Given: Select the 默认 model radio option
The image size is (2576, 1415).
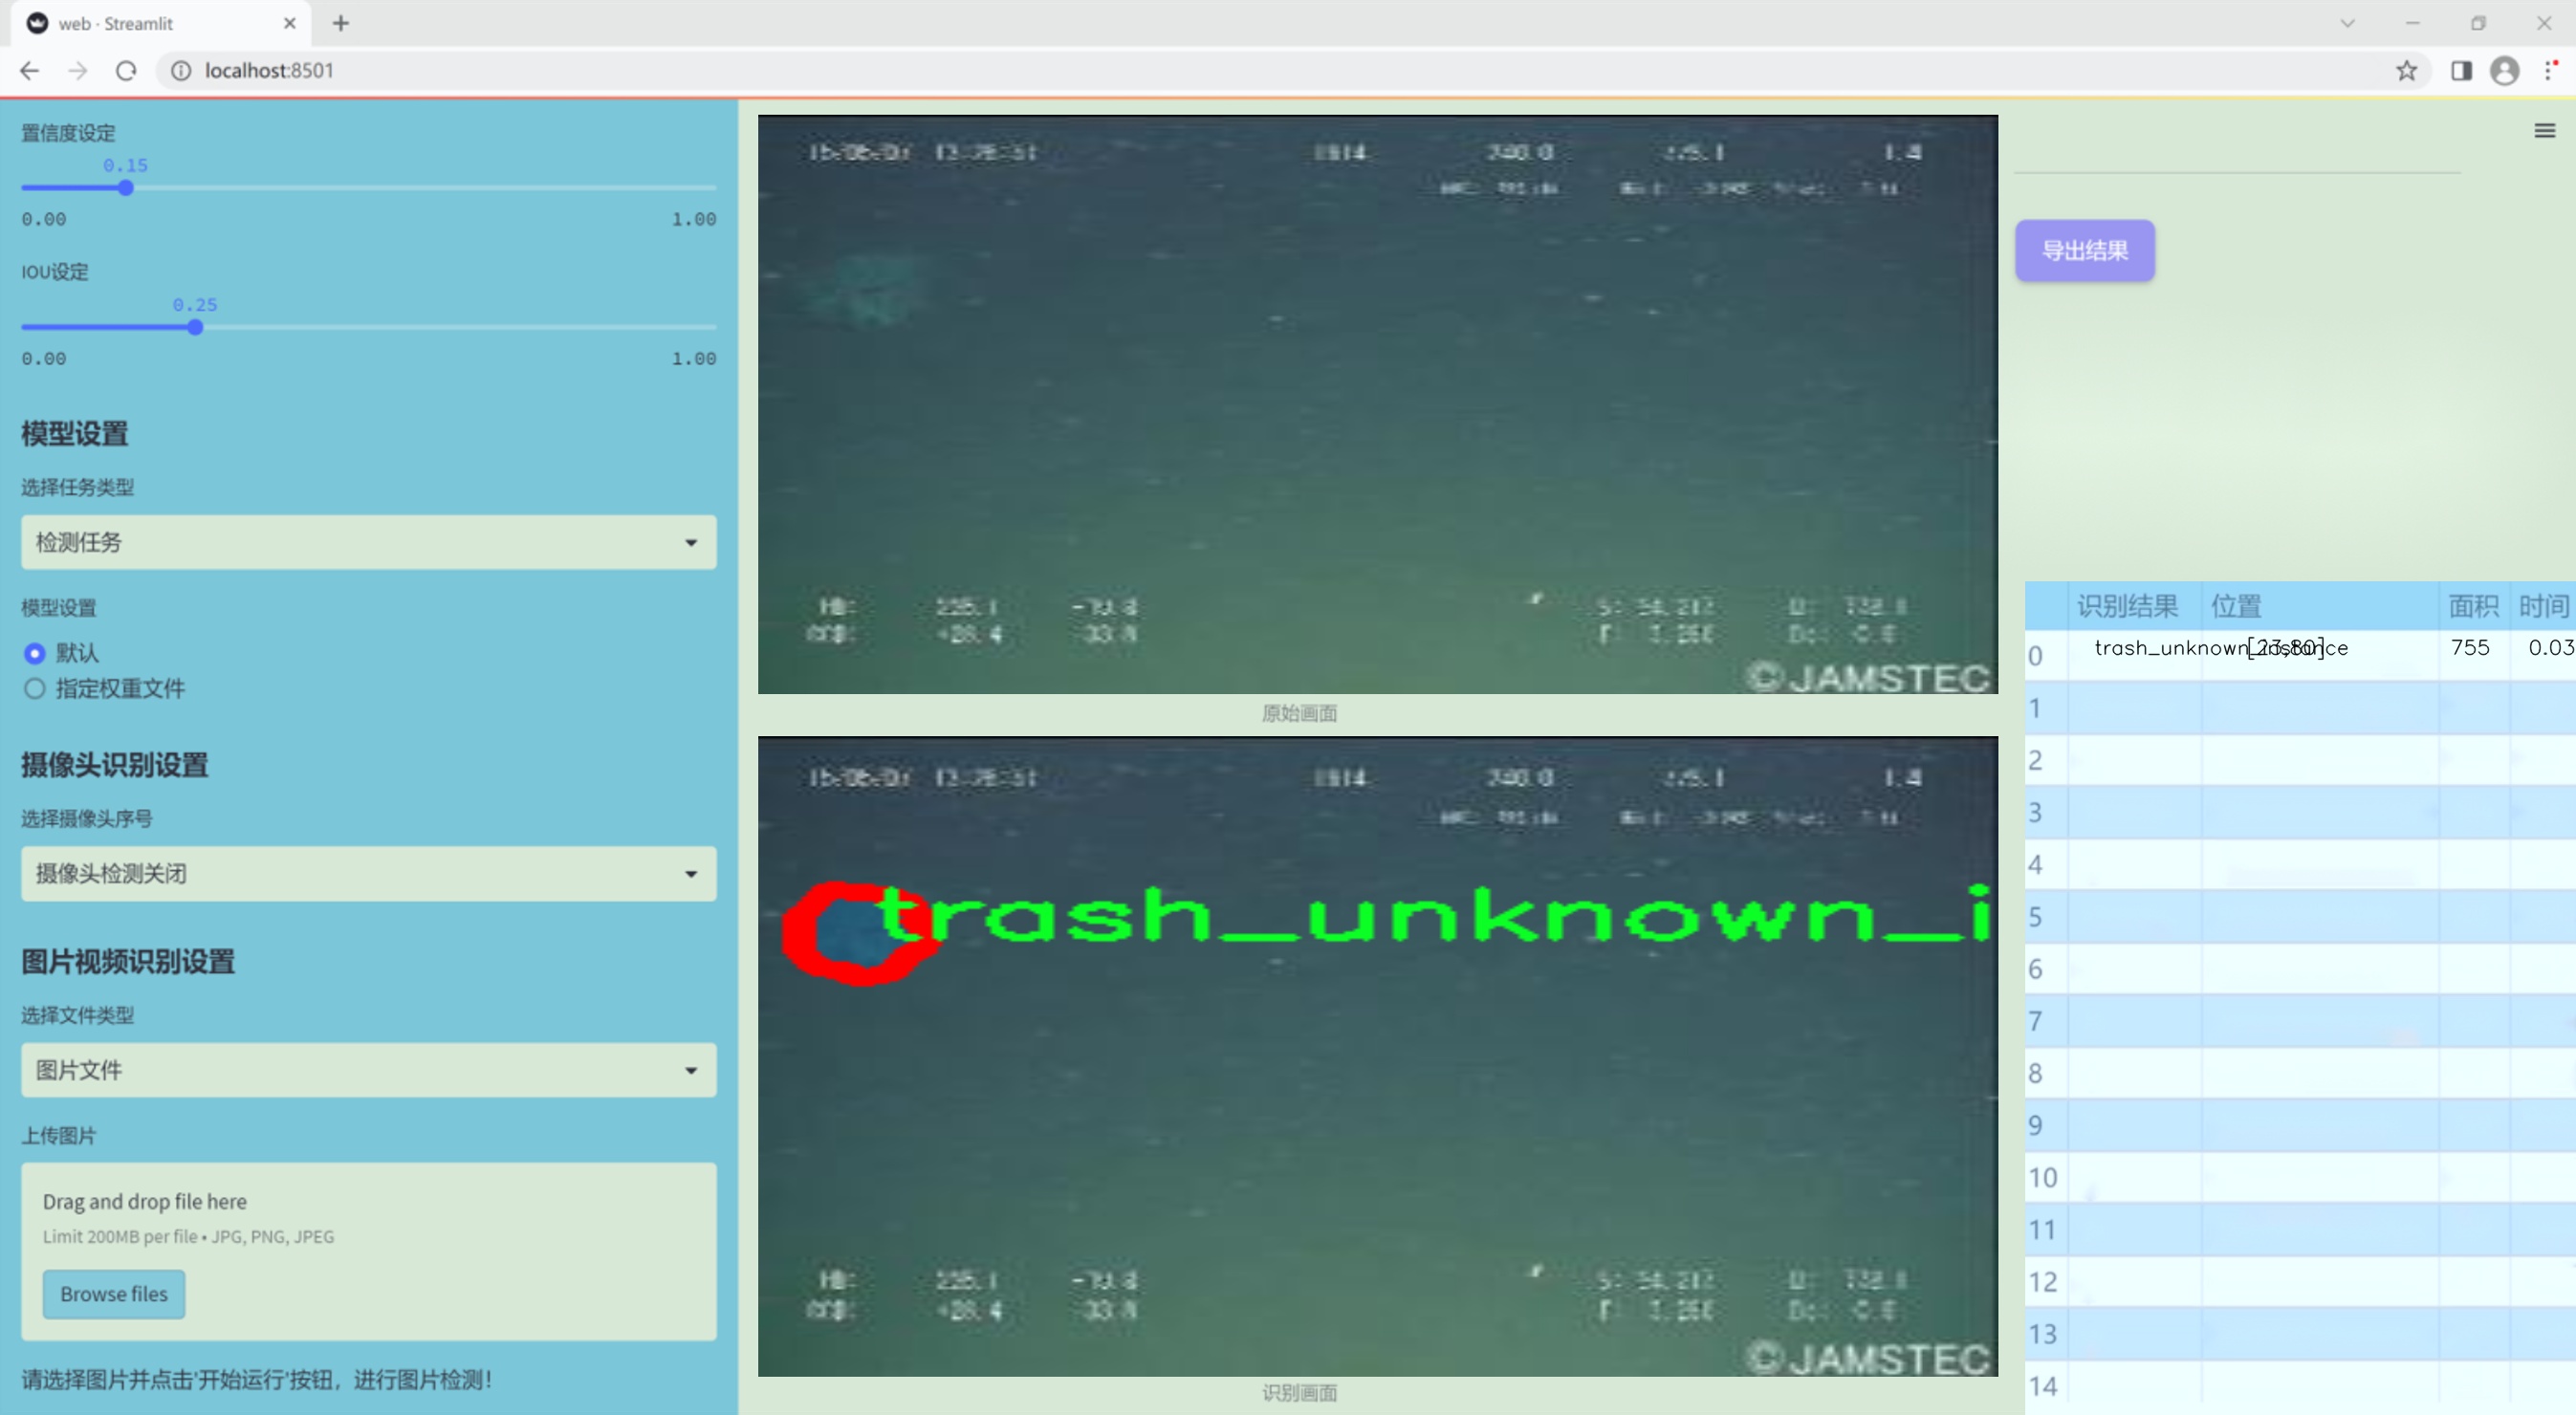Looking at the screenshot, I should tap(35, 653).
